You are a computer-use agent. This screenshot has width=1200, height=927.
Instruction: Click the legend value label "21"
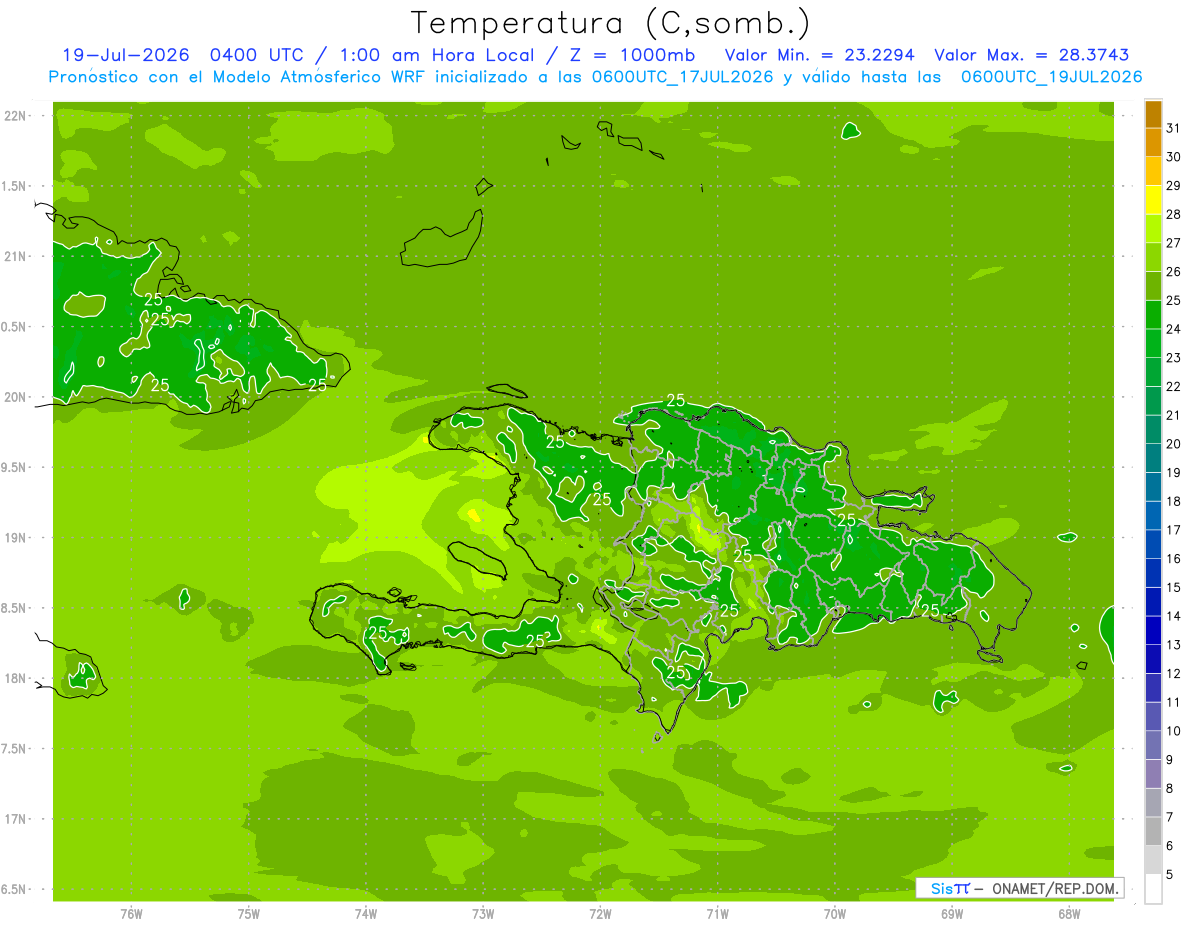[1174, 415]
